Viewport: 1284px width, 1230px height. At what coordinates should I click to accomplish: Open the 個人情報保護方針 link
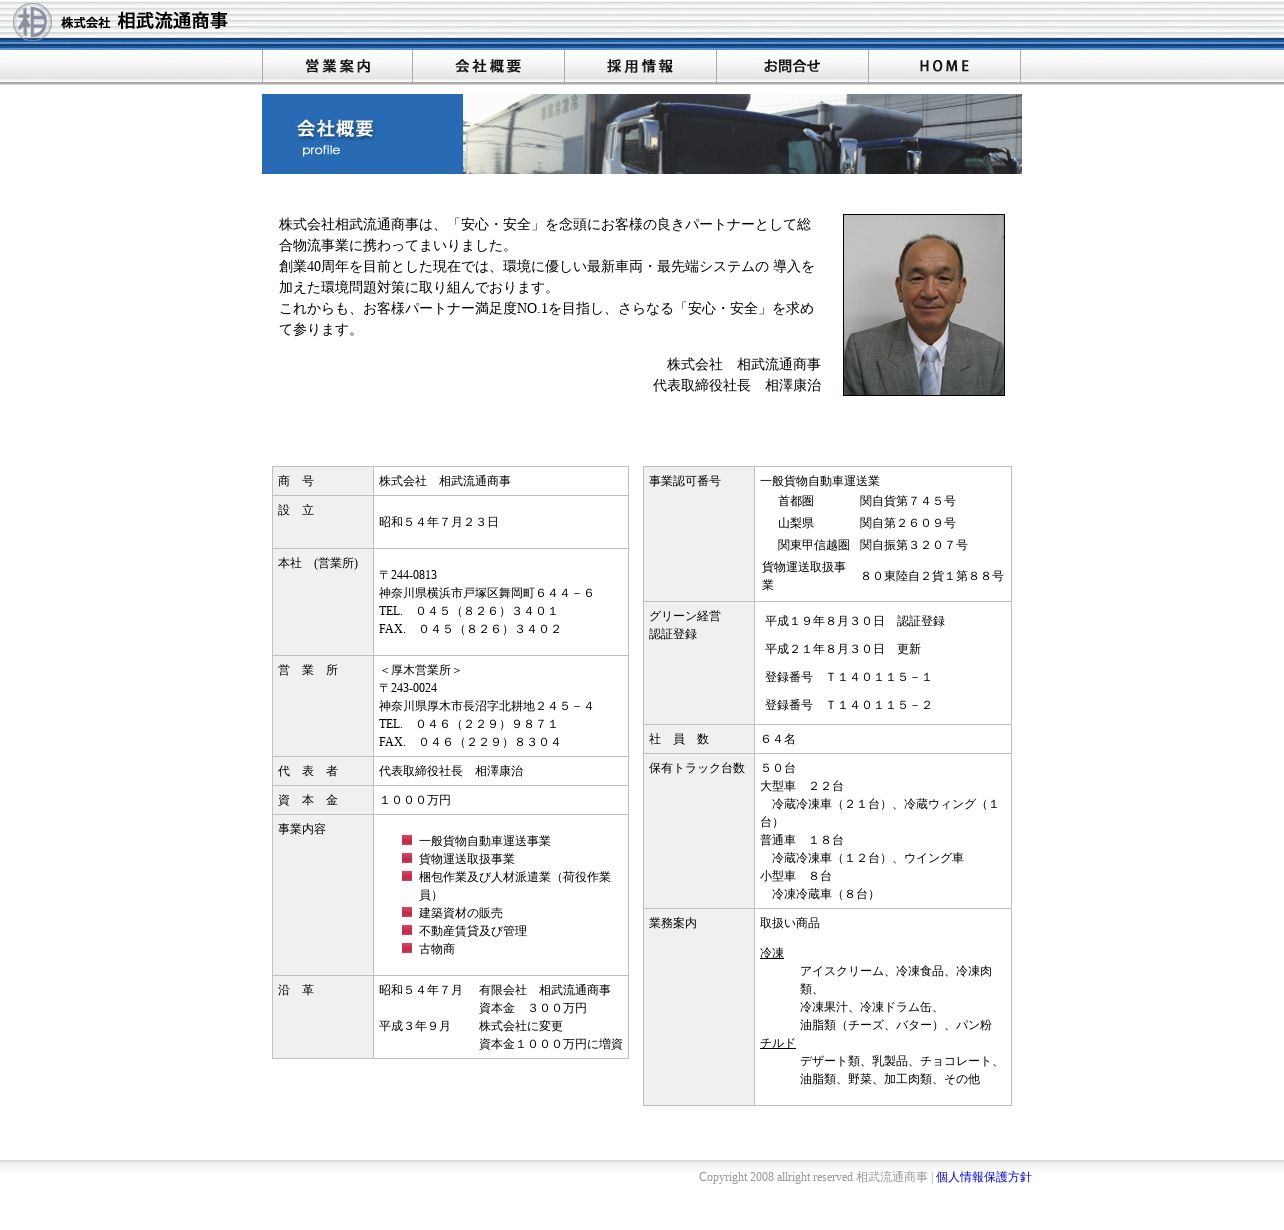983,1177
